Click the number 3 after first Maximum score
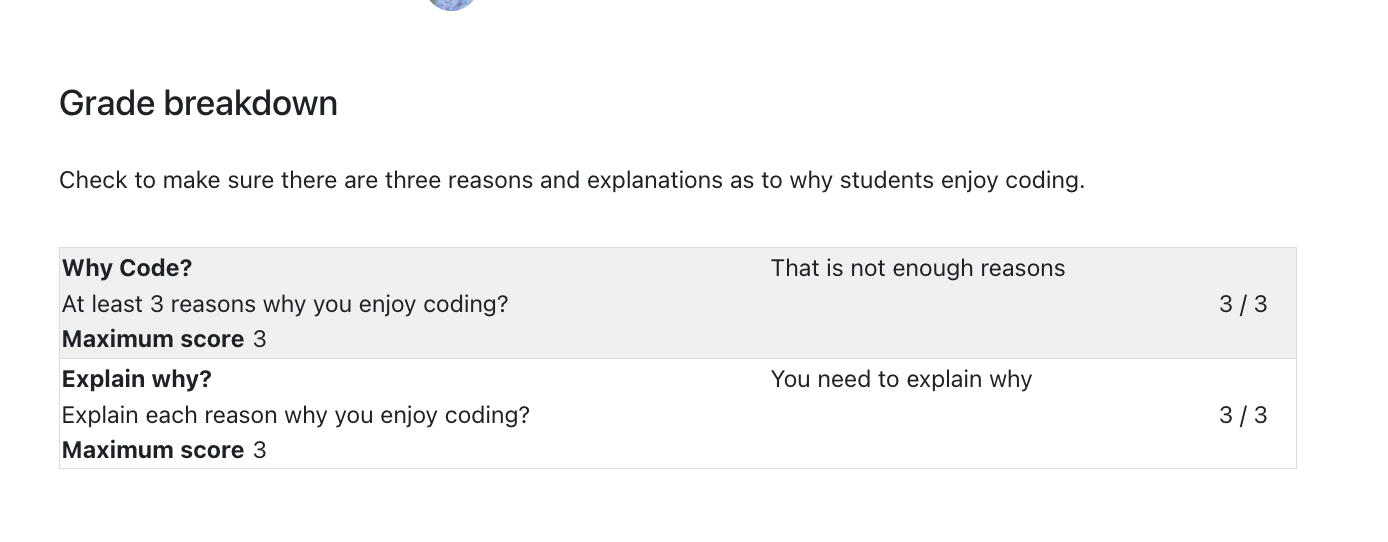1388x542 pixels. click(x=260, y=339)
